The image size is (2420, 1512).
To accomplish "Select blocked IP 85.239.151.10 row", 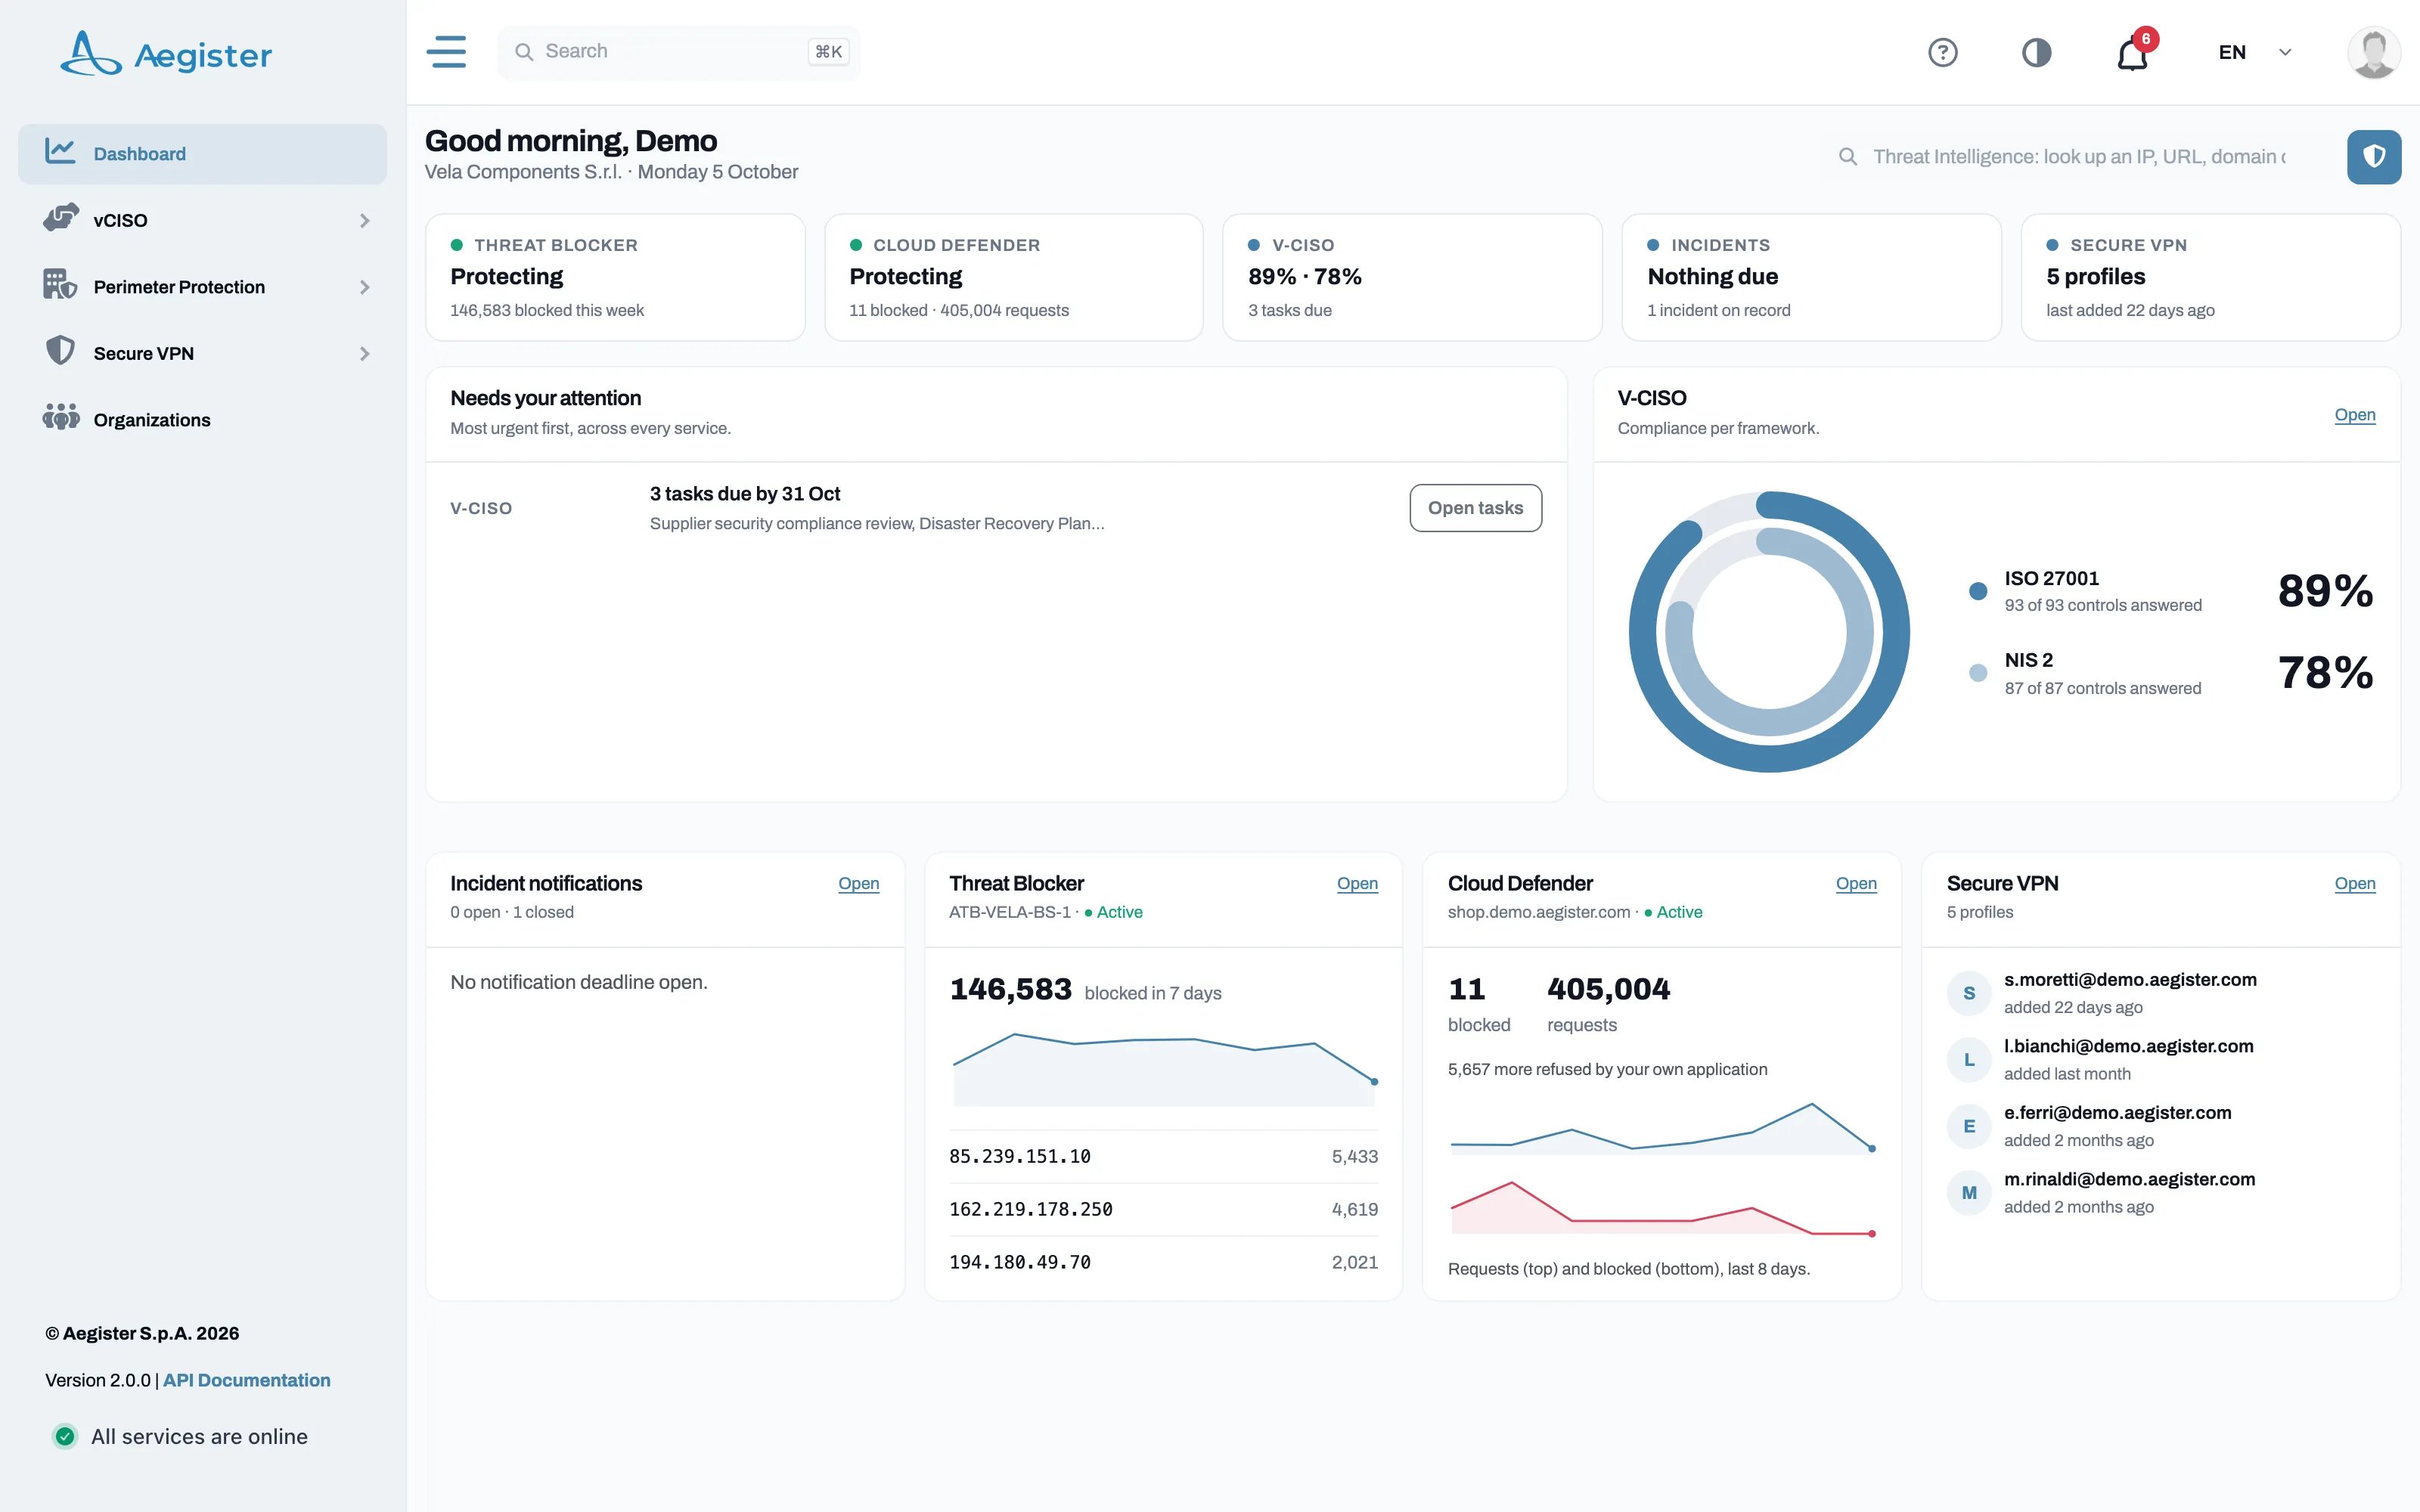I will (1163, 1157).
